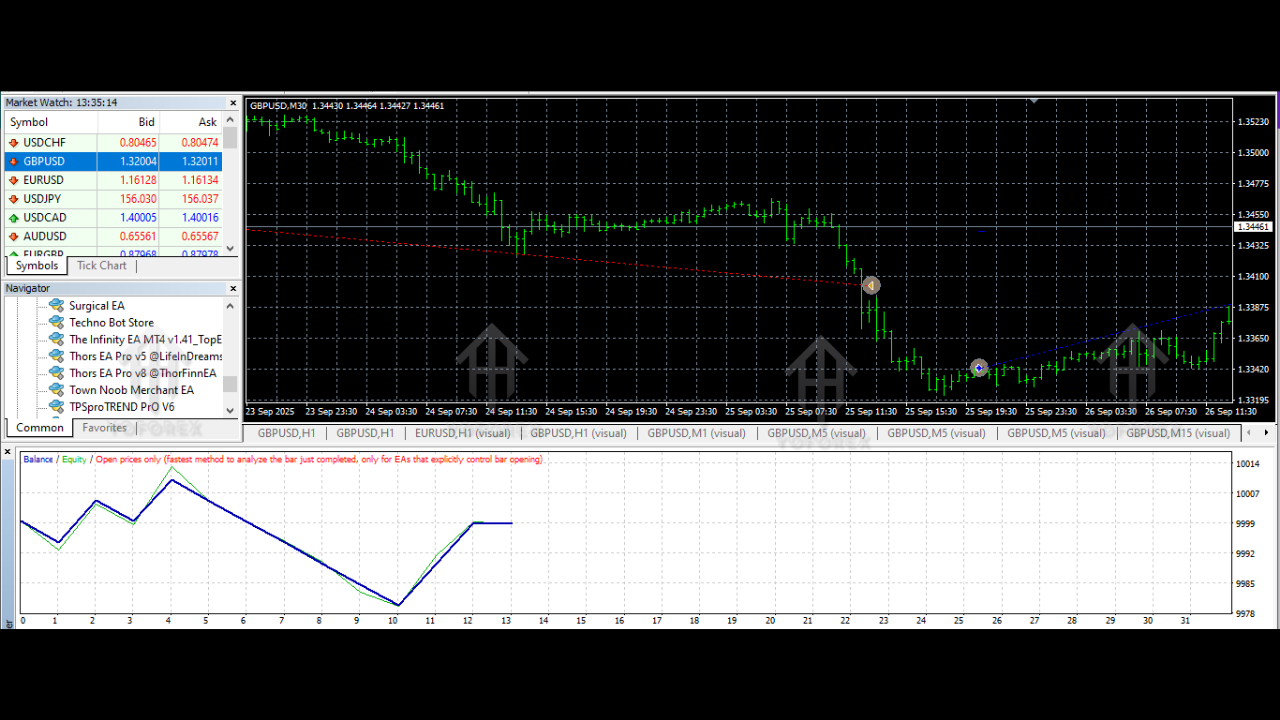Click the Town Noob Merchant EA icon
This screenshot has height=720, width=1280.
(56, 390)
